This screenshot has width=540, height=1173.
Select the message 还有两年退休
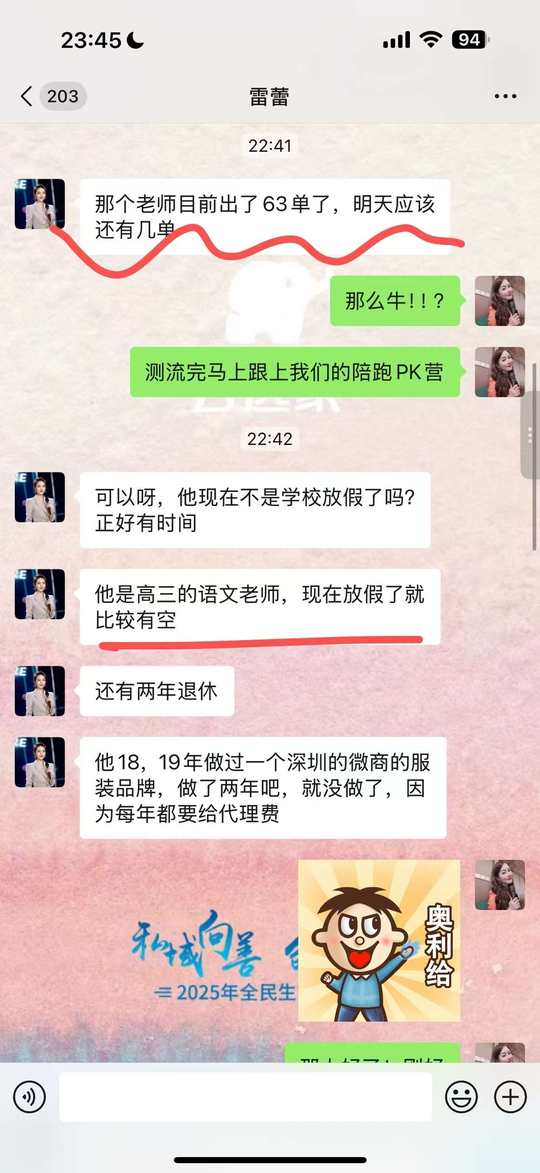pos(156,690)
